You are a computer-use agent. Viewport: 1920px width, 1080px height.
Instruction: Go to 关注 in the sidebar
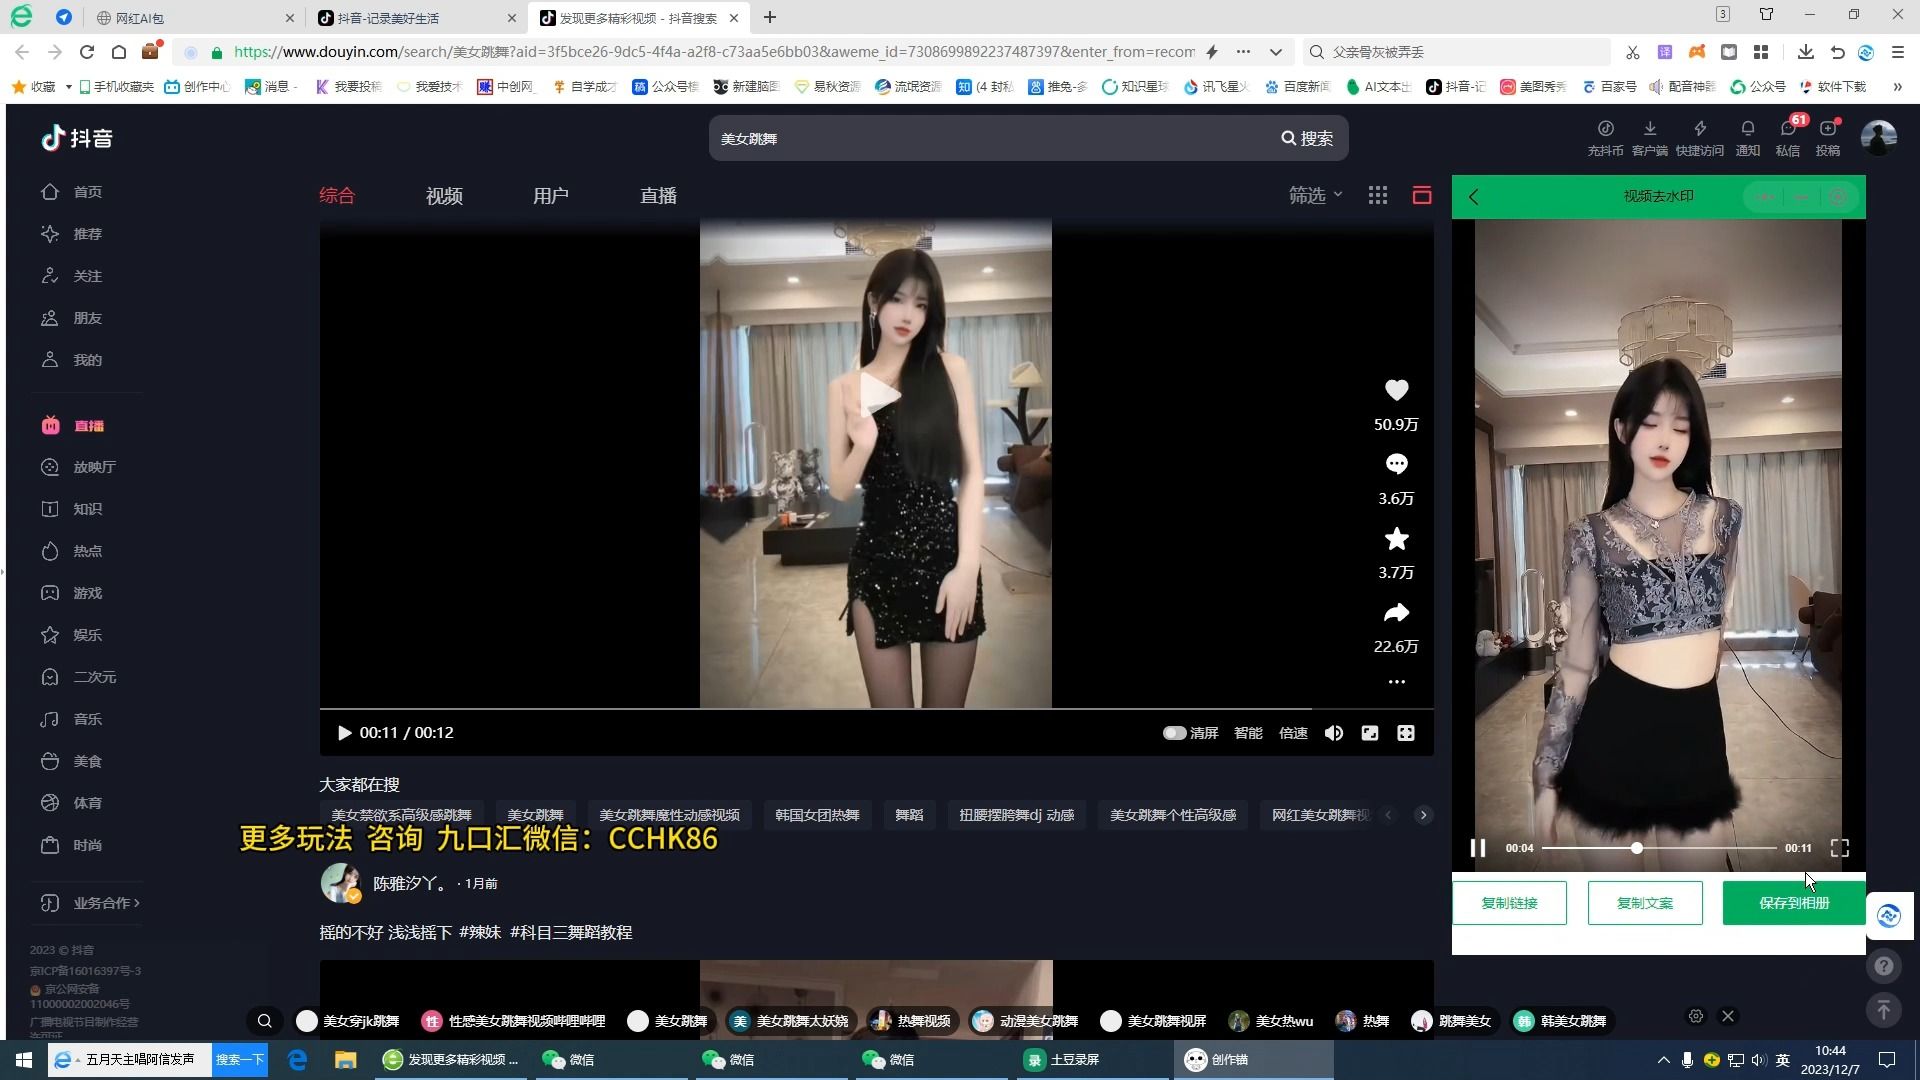tap(71, 276)
